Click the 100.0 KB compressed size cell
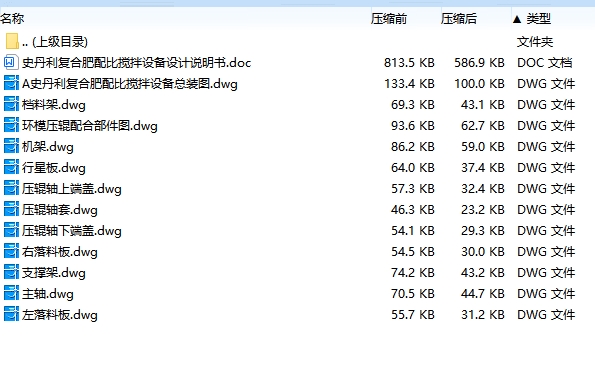Viewport: 595px width, 382px height. pyautogui.click(x=479, y=83)
